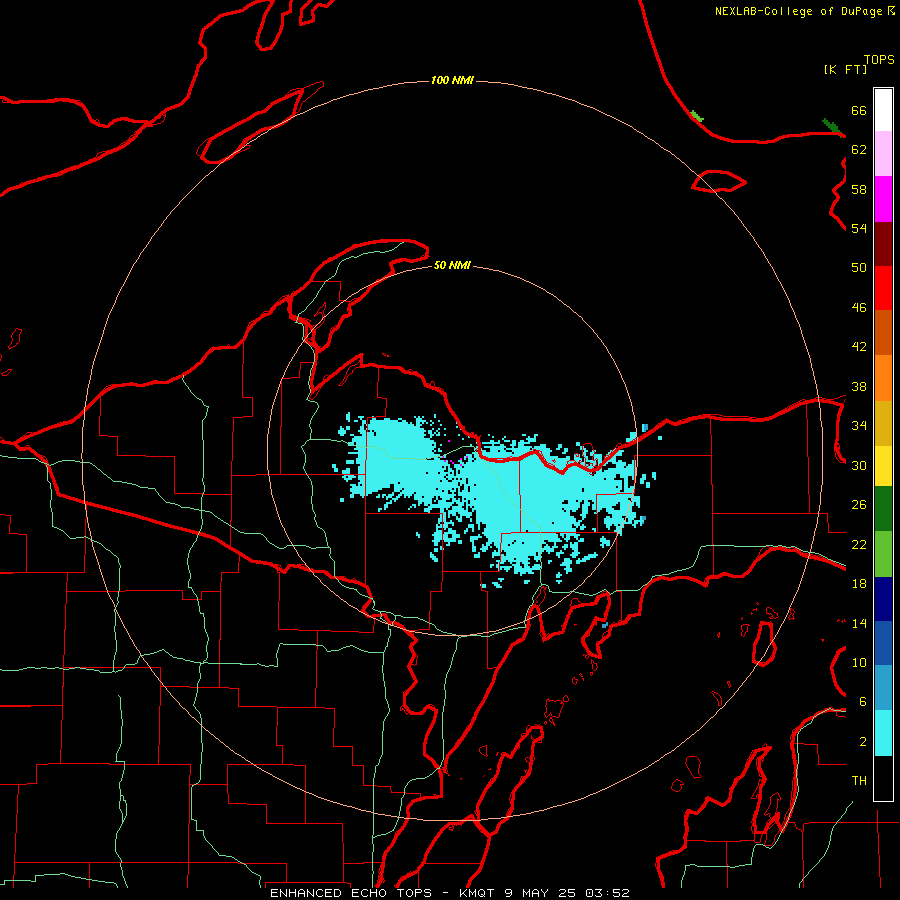Click the 2 scale value
The image size is (900, 900).
(863, 742)
